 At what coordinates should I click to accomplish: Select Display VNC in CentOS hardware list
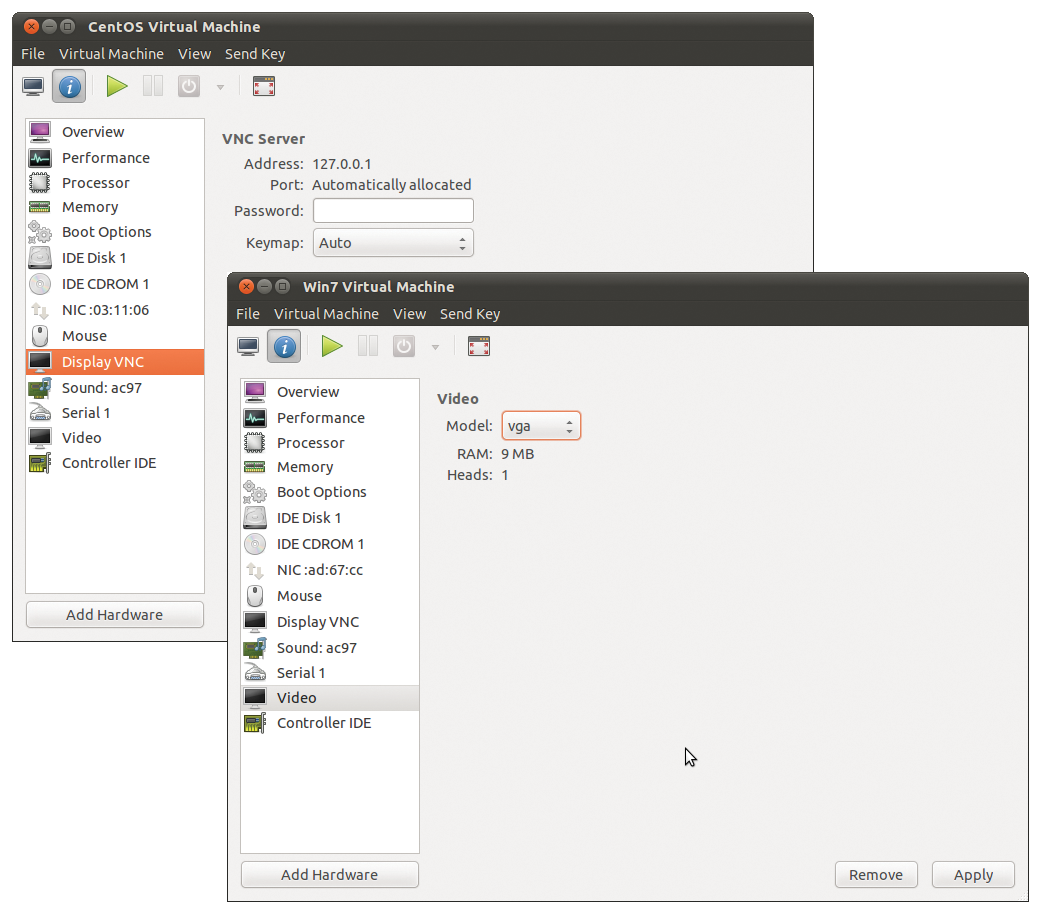click(x=115, y=362)
